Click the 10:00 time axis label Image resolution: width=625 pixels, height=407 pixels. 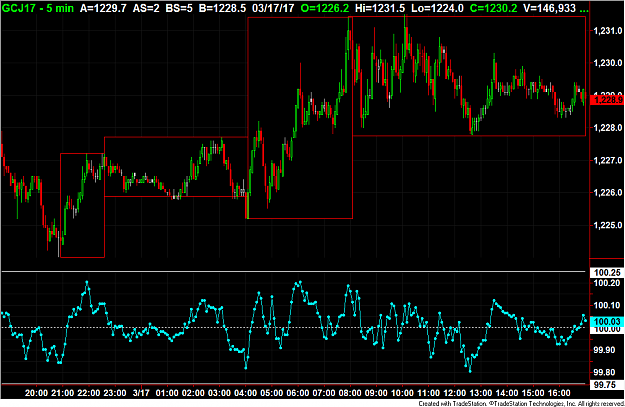coord(402,393)
